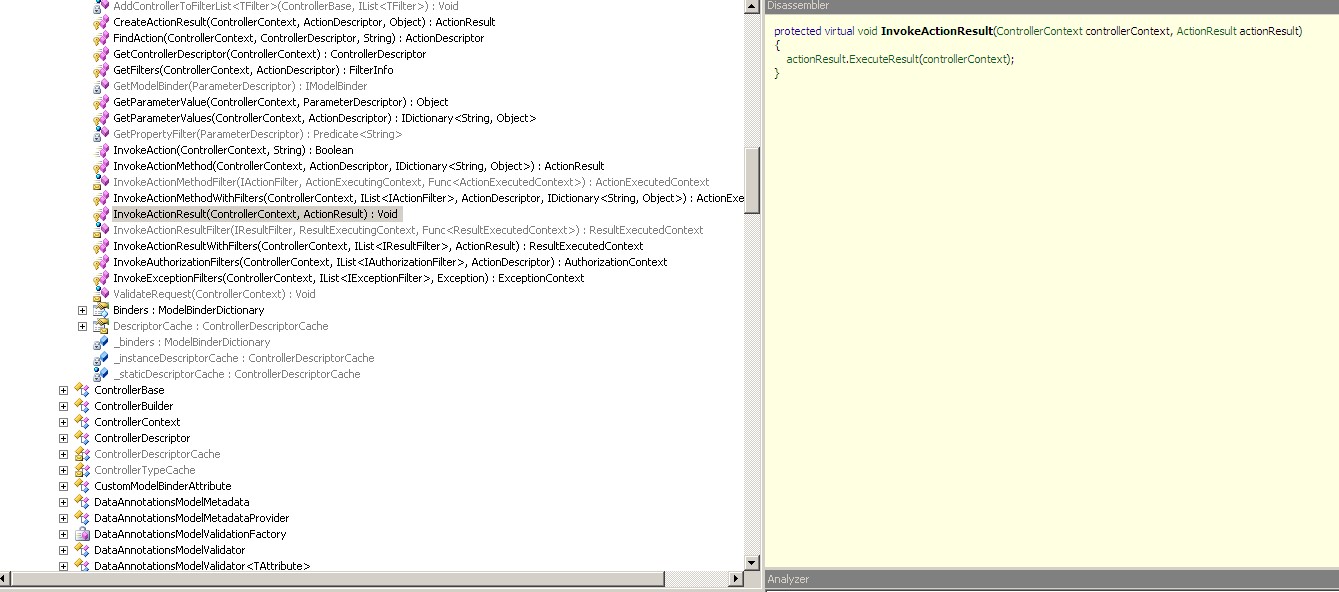Follow ControllerContext type link in disassembler signature
The width and height of the screenshot is (1339, 592).
pyautogui.click(x=1040, y=32)
